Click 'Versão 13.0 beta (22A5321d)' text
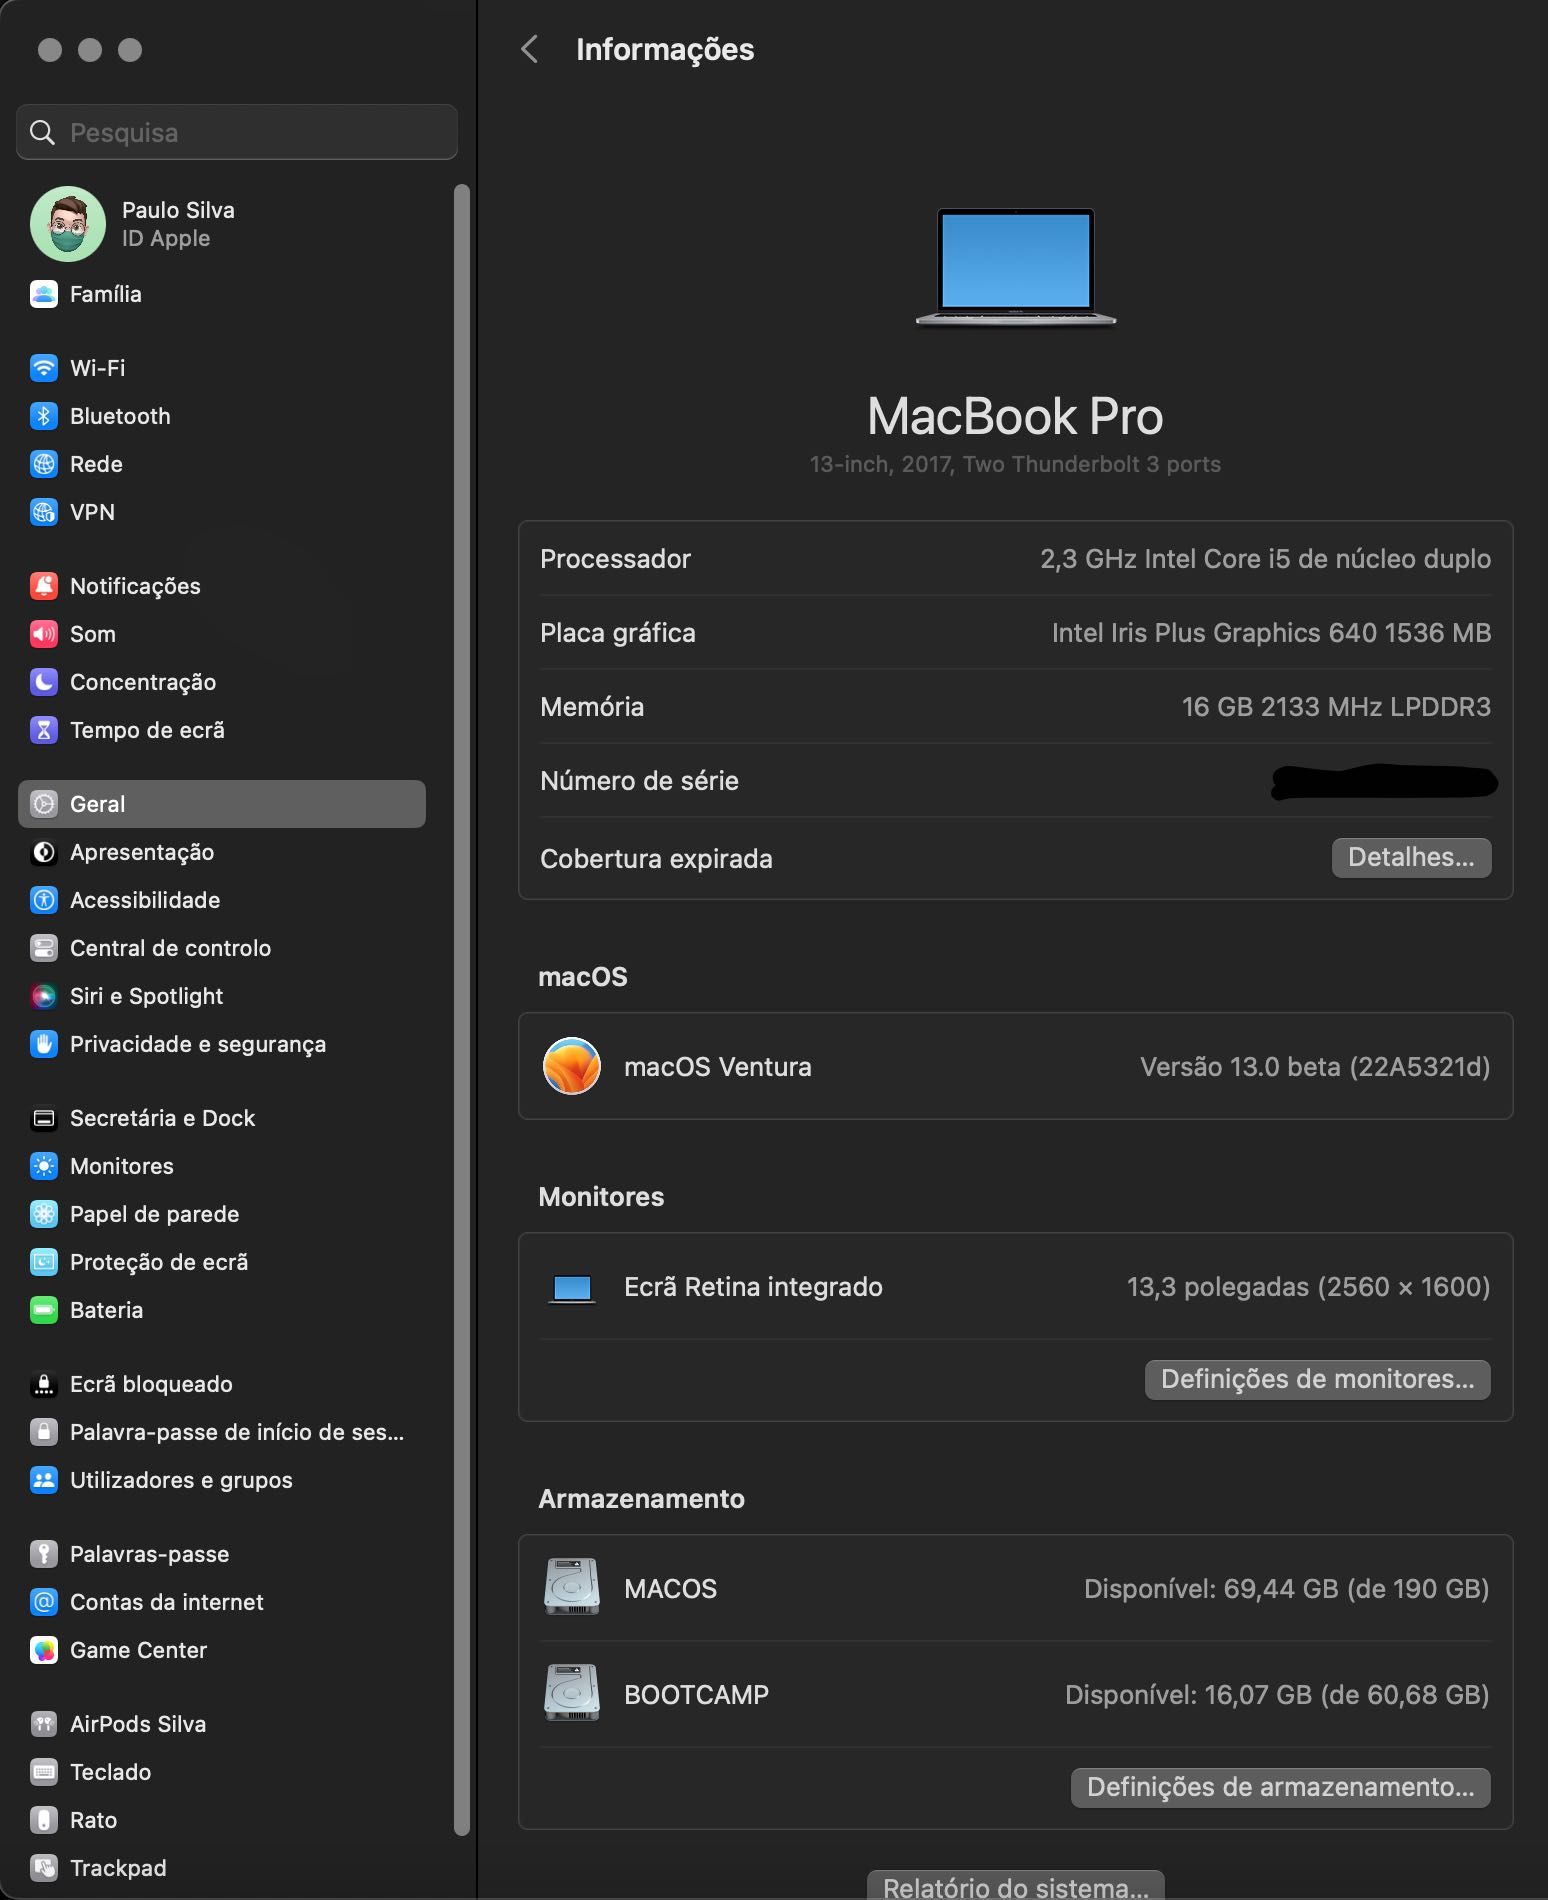 (1315, 1067)
